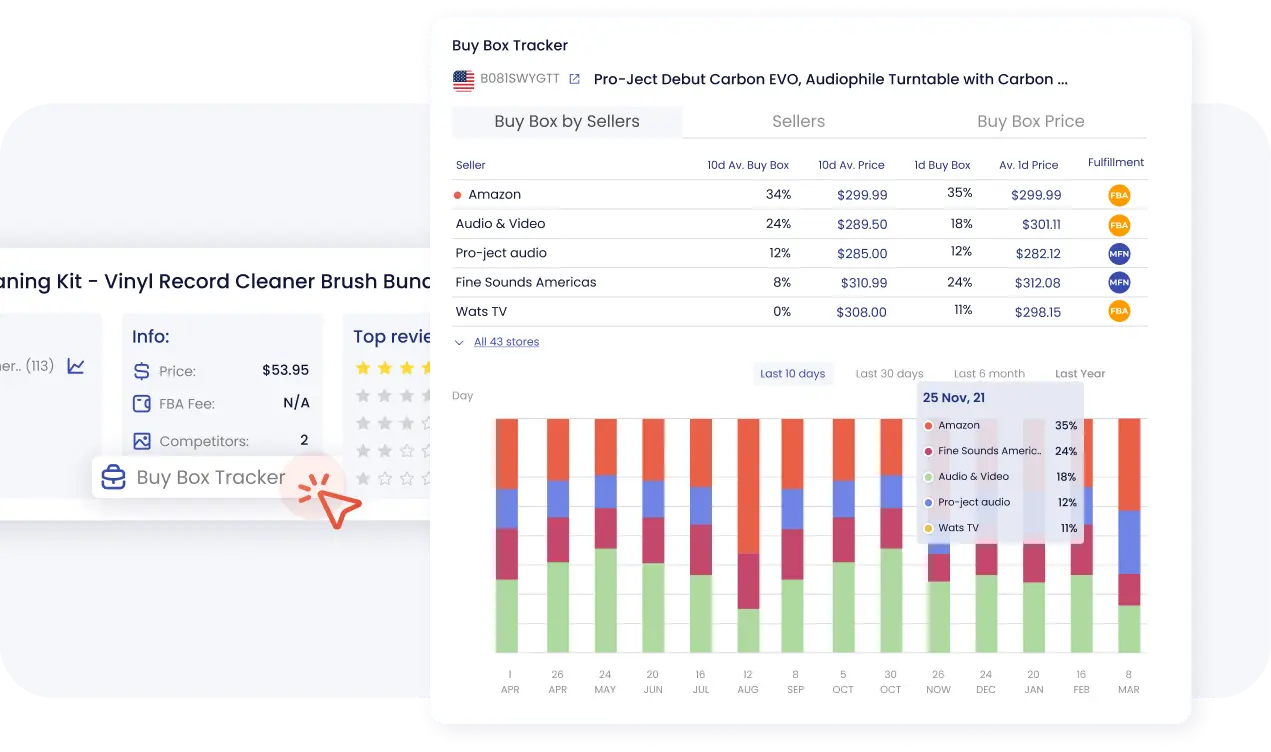Switch chart to Last 30 days
This screenshot has height=752, width=1271.
click(889, 374)
